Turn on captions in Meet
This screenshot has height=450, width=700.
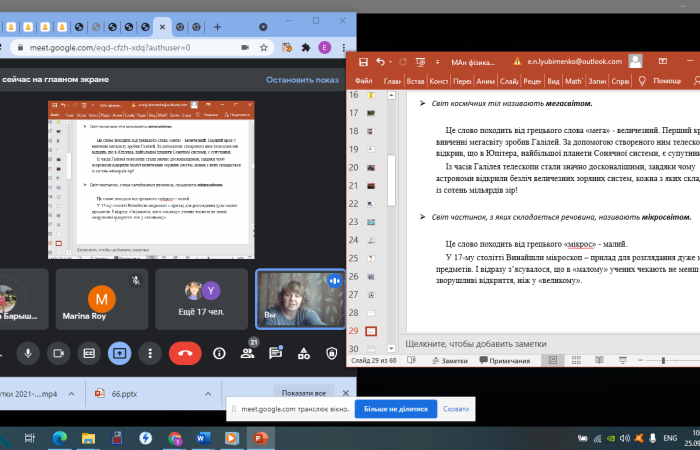coord(88,352)
